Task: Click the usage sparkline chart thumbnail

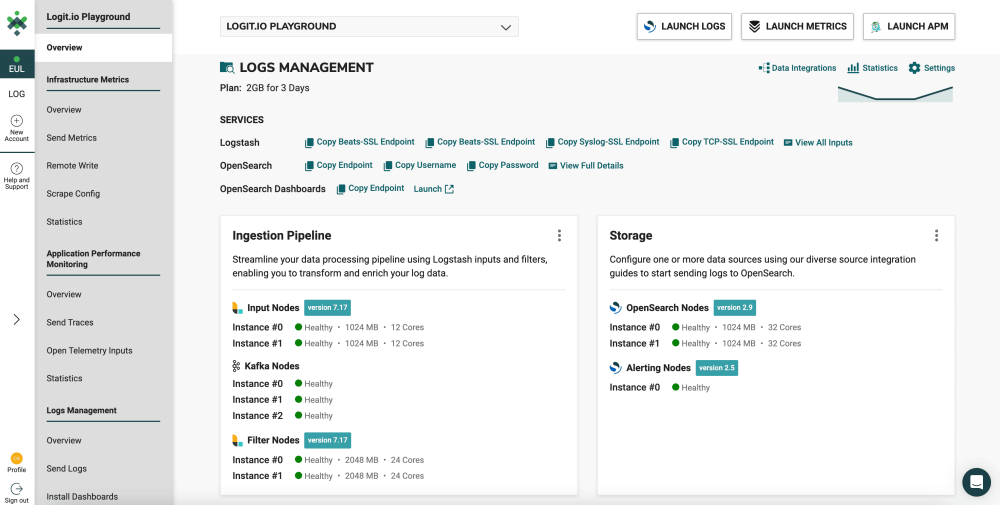Action: click(x=895, y=93)
